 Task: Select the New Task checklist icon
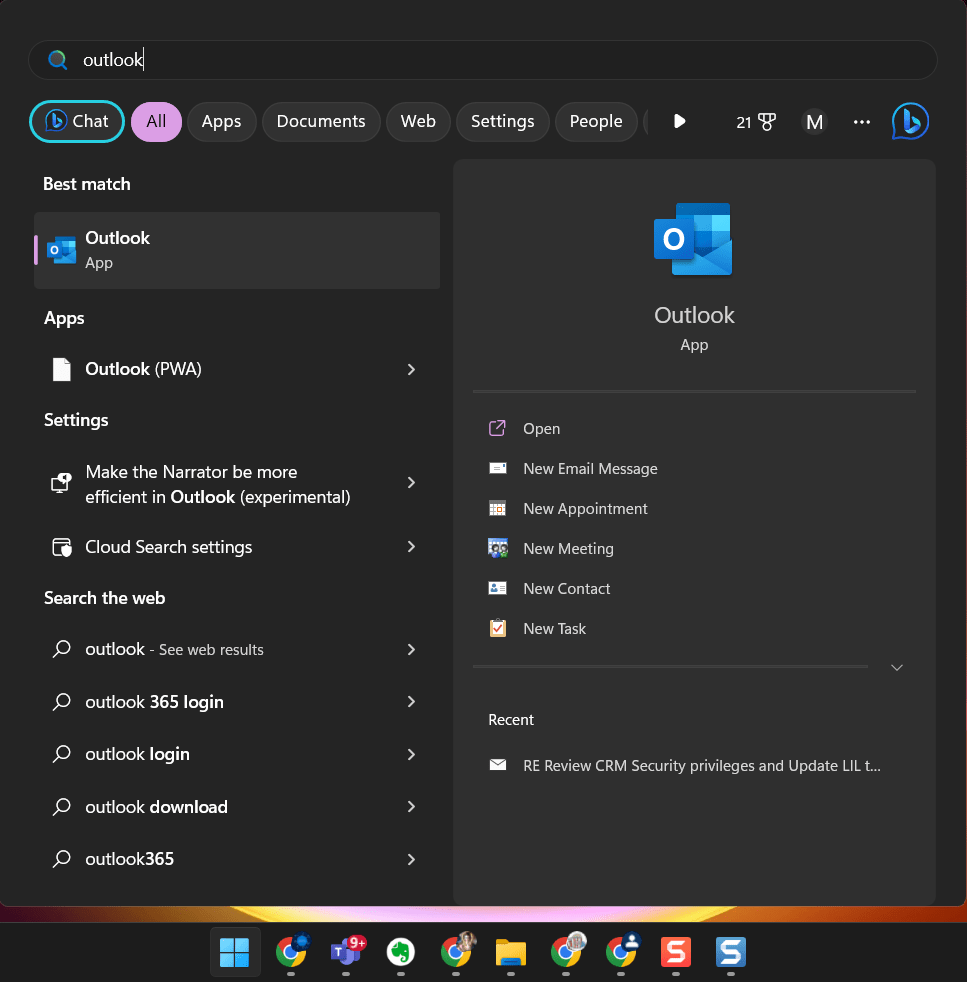[497, 628]
